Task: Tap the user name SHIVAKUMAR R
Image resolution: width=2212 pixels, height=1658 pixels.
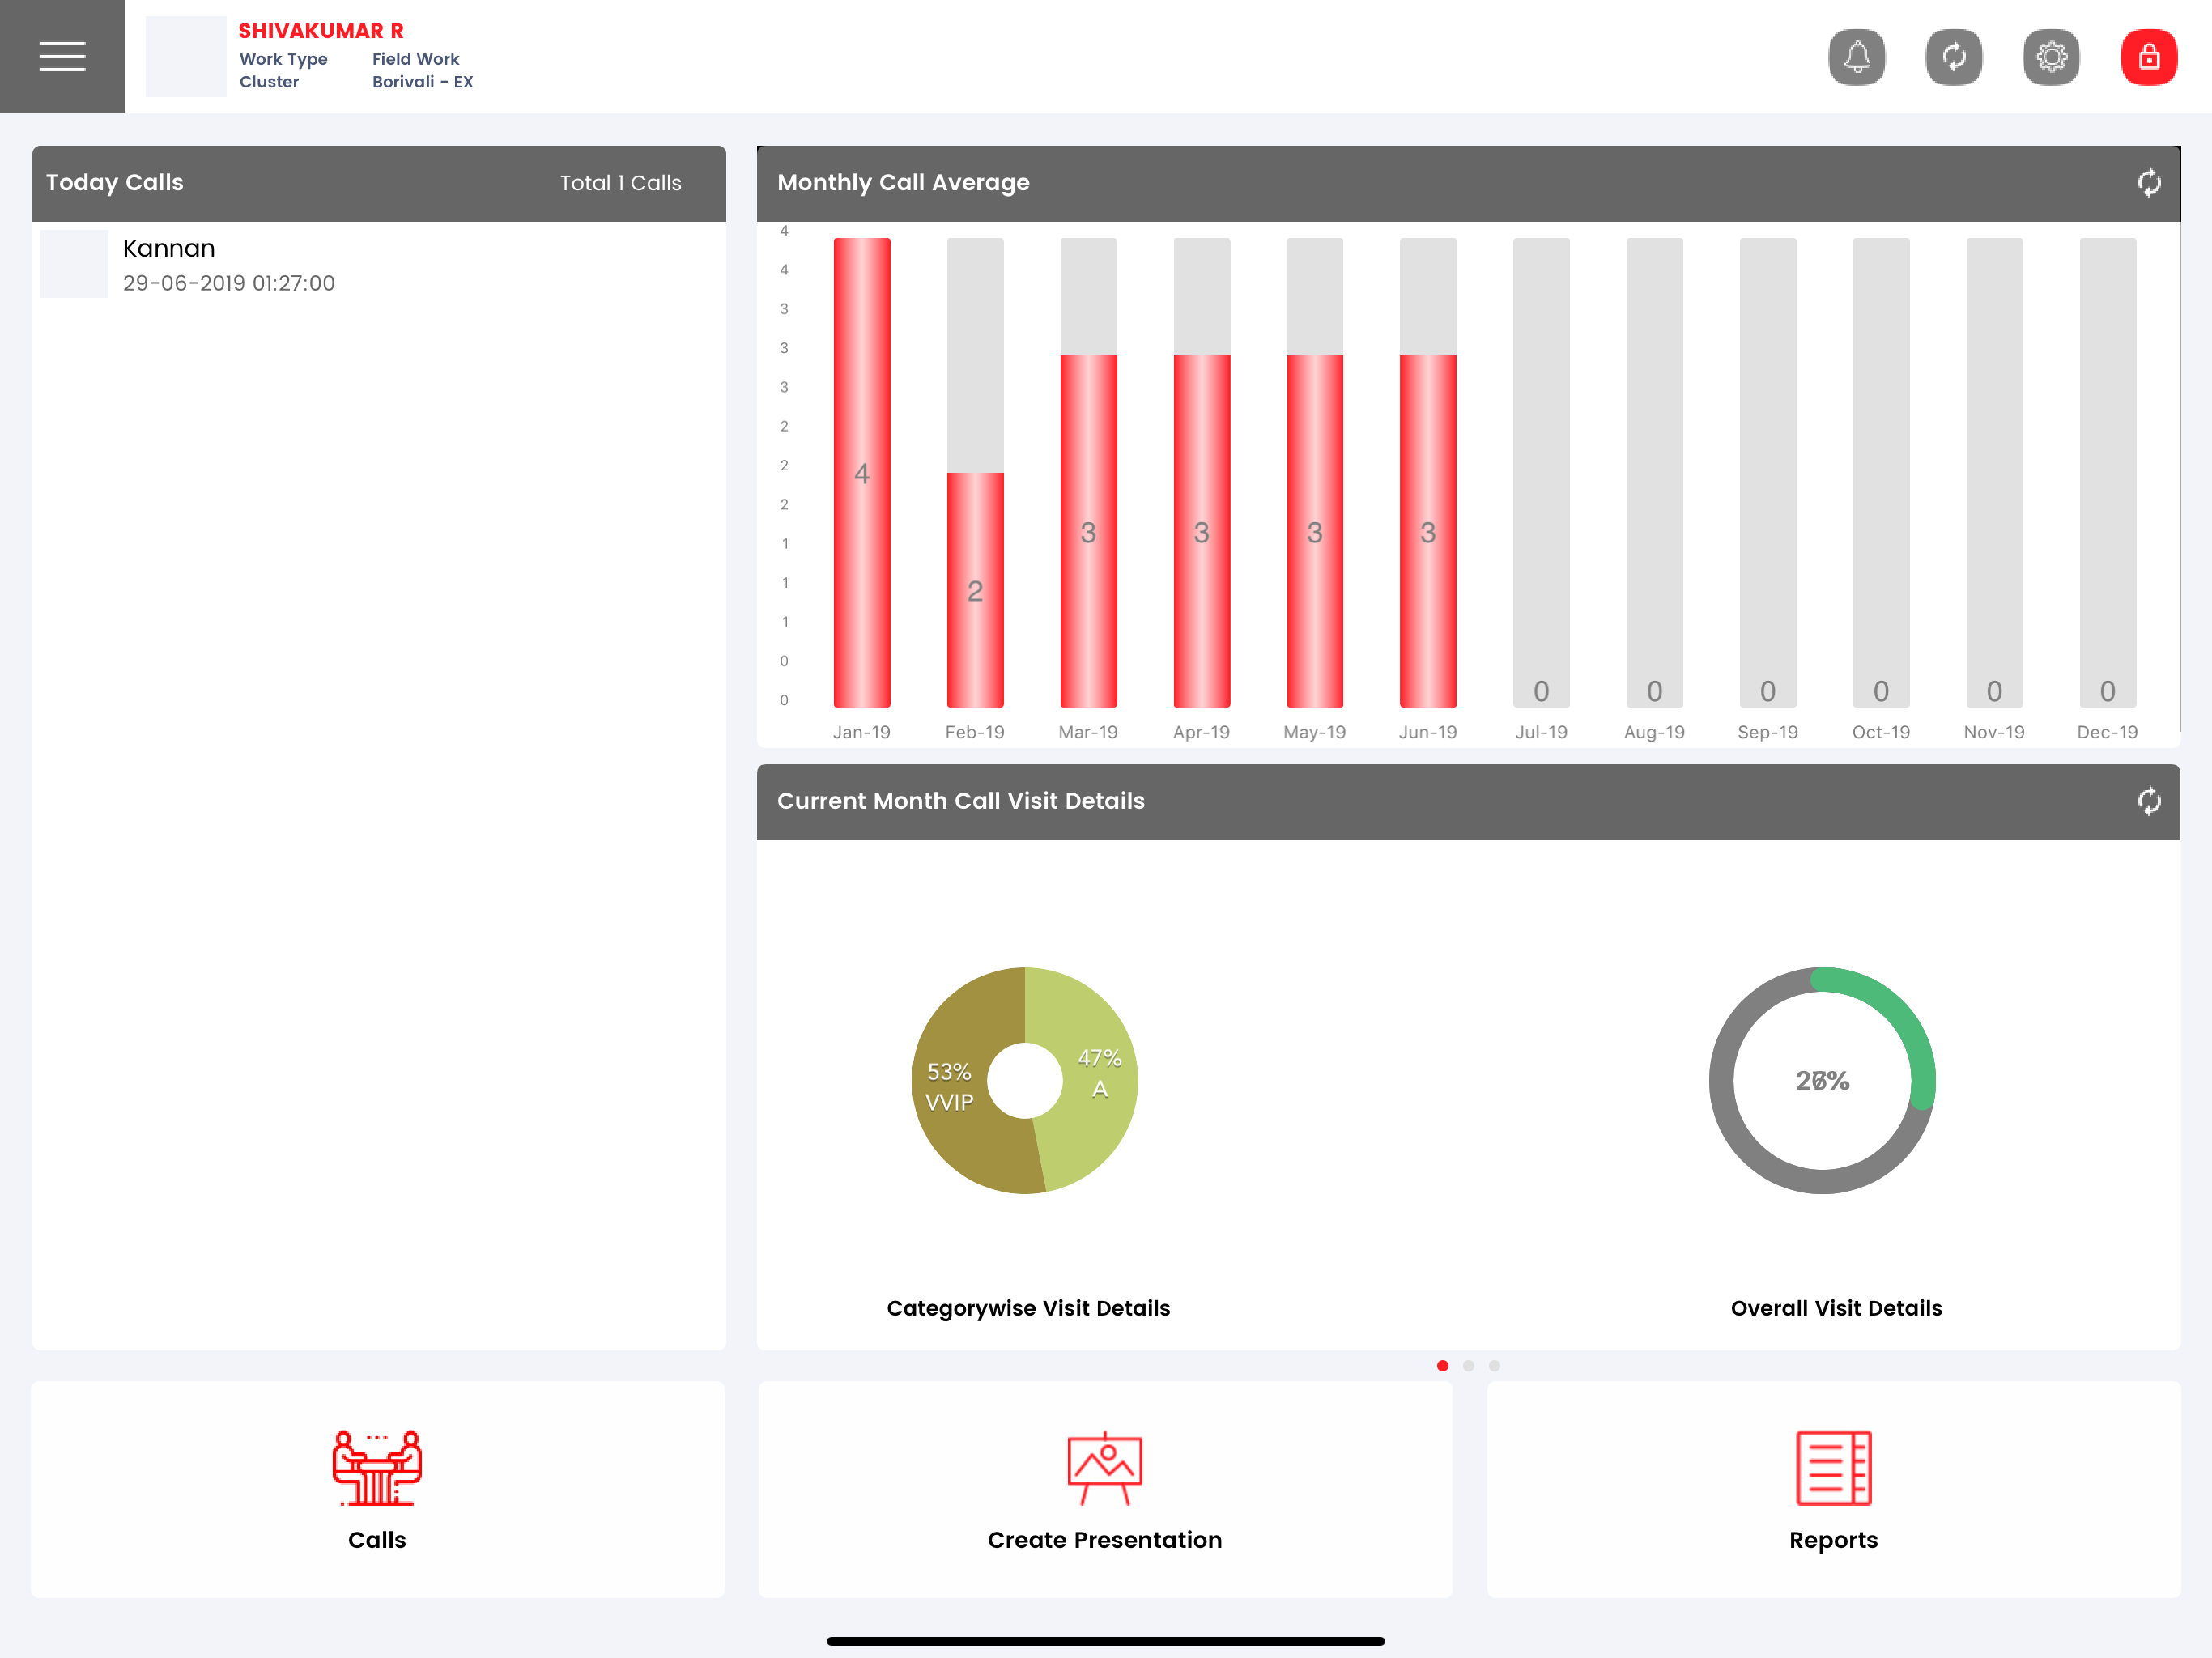Action: [321, 31]
